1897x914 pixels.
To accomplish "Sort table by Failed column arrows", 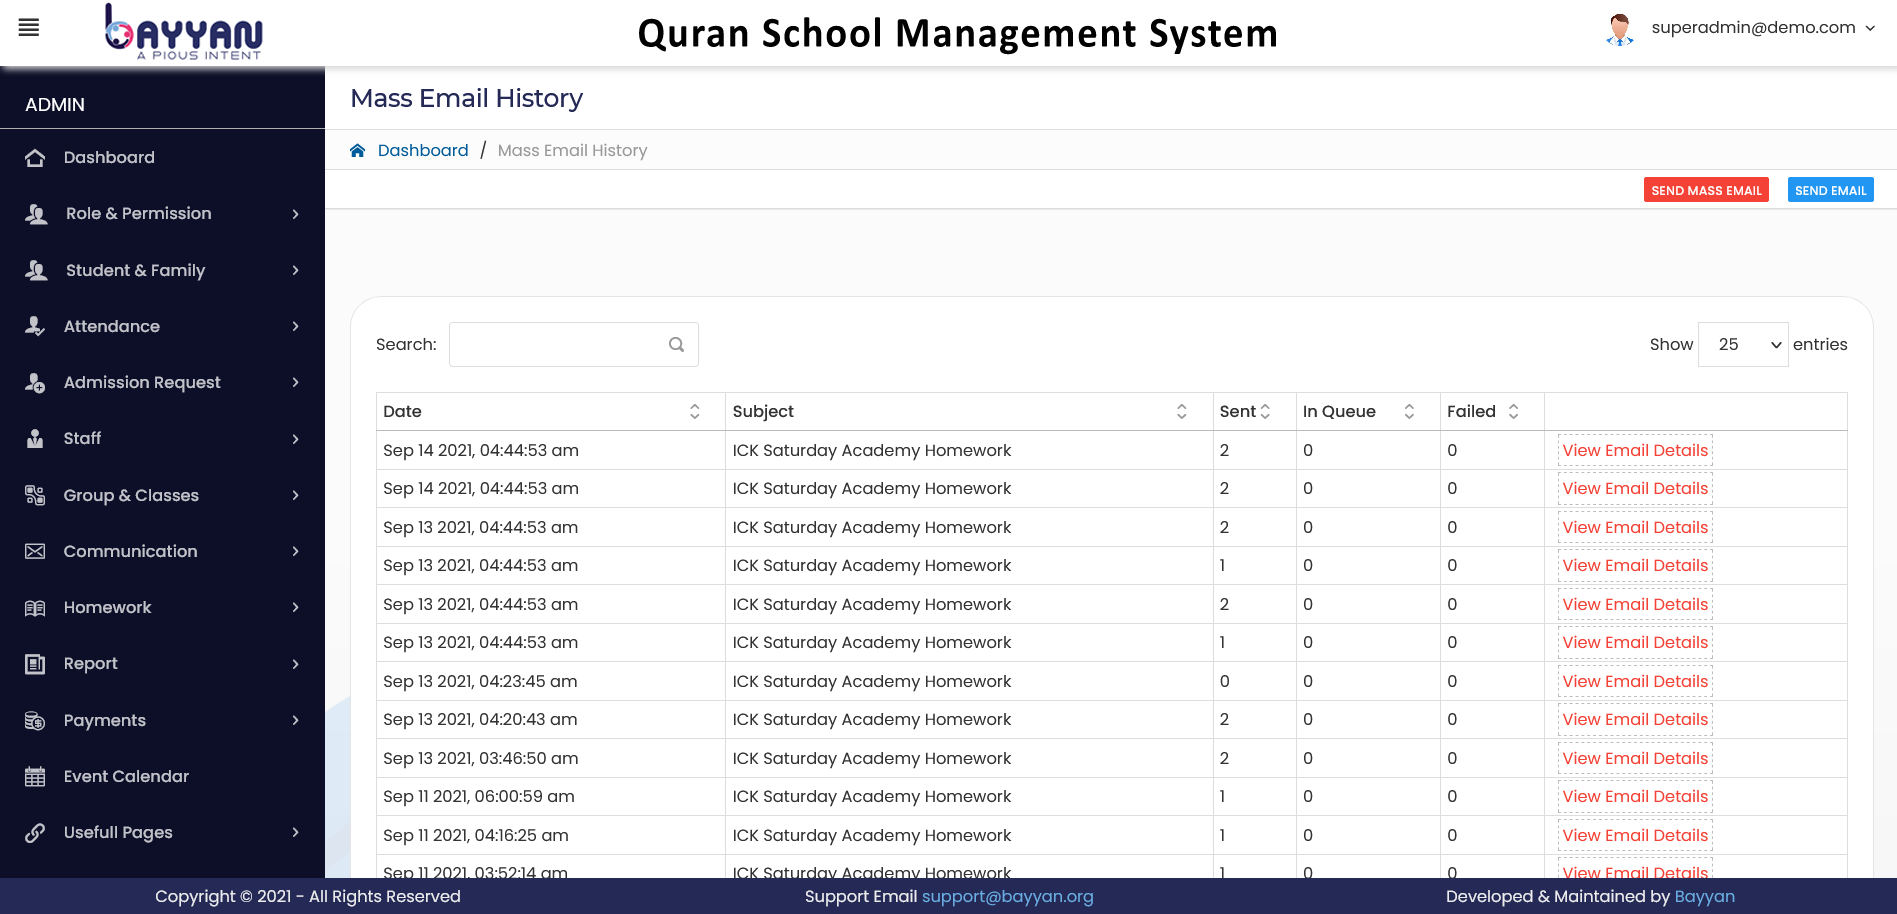I will click(1513, 411).
